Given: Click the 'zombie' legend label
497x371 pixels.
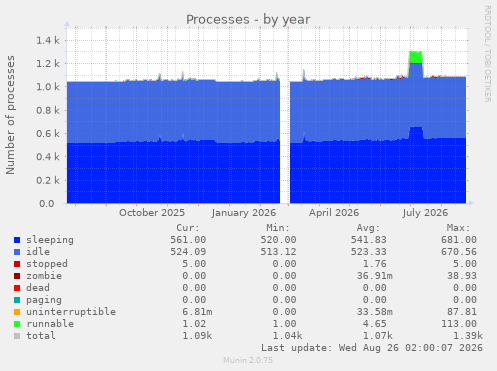Looking at the screenshot, I should (x=44, y=276).
